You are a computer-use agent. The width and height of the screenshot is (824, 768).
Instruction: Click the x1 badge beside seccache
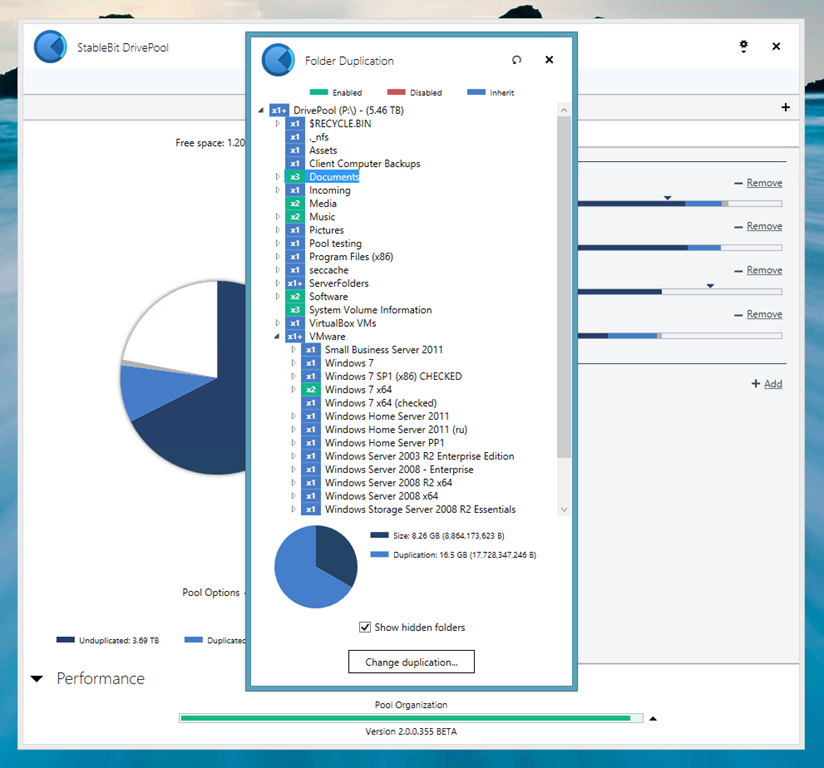(x=295, y=270)
